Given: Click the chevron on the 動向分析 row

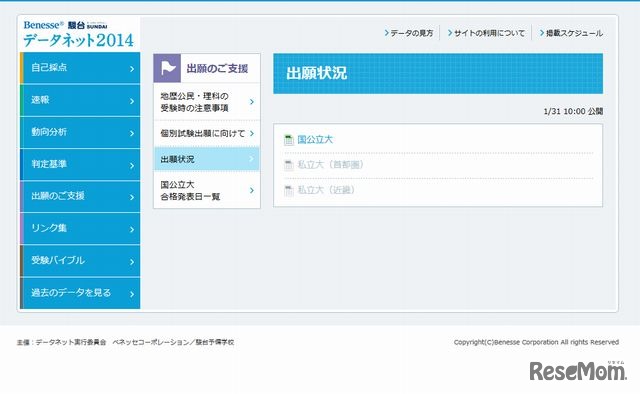Looking at the screenshot, I should click(132, 133).
